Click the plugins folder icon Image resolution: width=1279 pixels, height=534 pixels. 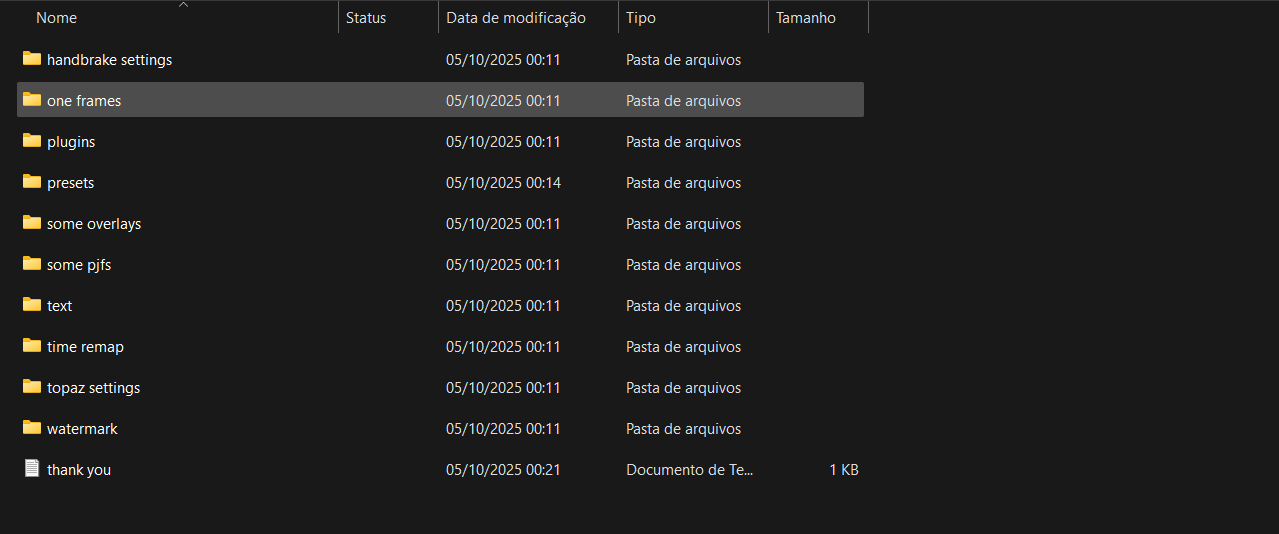point(32,141)
